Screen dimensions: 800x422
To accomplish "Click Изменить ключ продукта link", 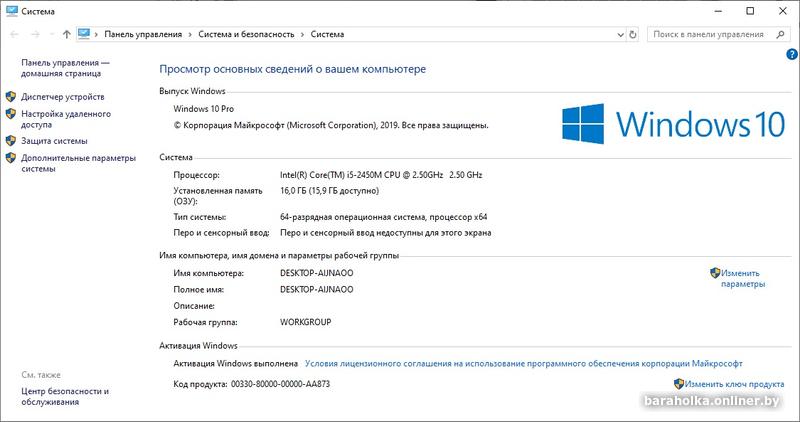I will click(x=734, y=384).
